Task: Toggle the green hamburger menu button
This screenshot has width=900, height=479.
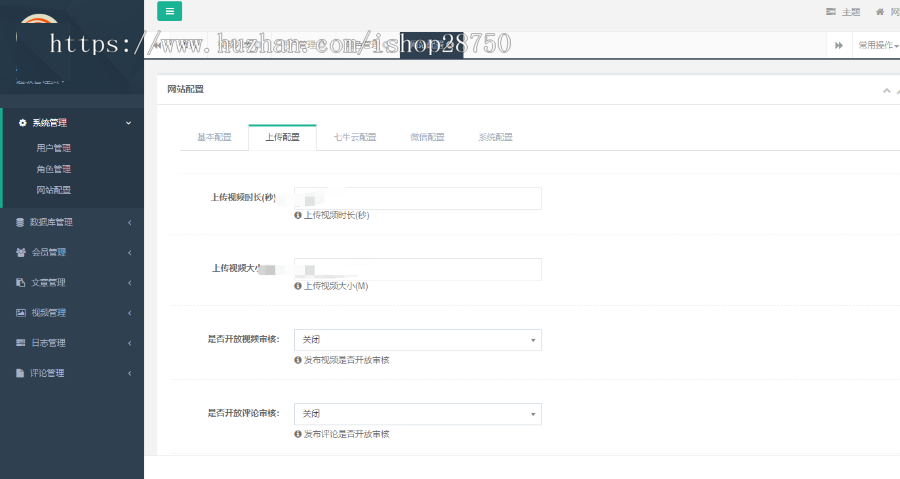Action: pos(169,11)
